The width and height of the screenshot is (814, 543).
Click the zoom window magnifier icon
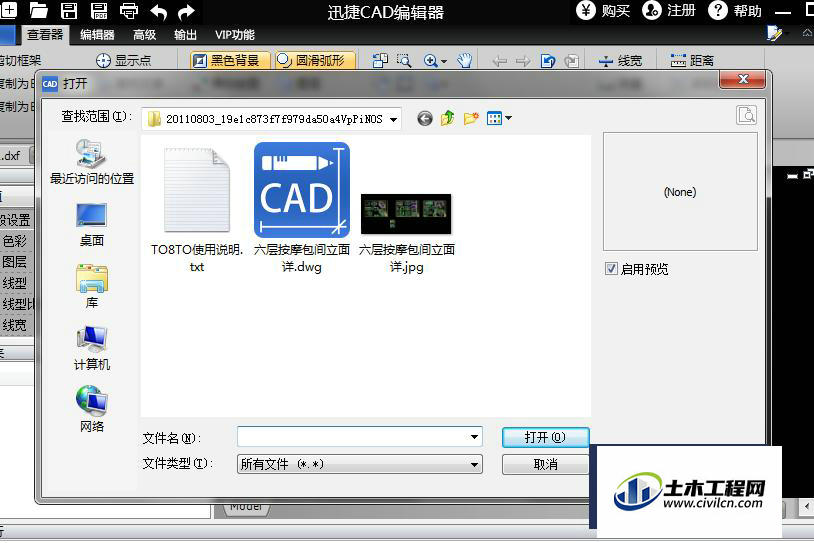click(x=404, y=61)
